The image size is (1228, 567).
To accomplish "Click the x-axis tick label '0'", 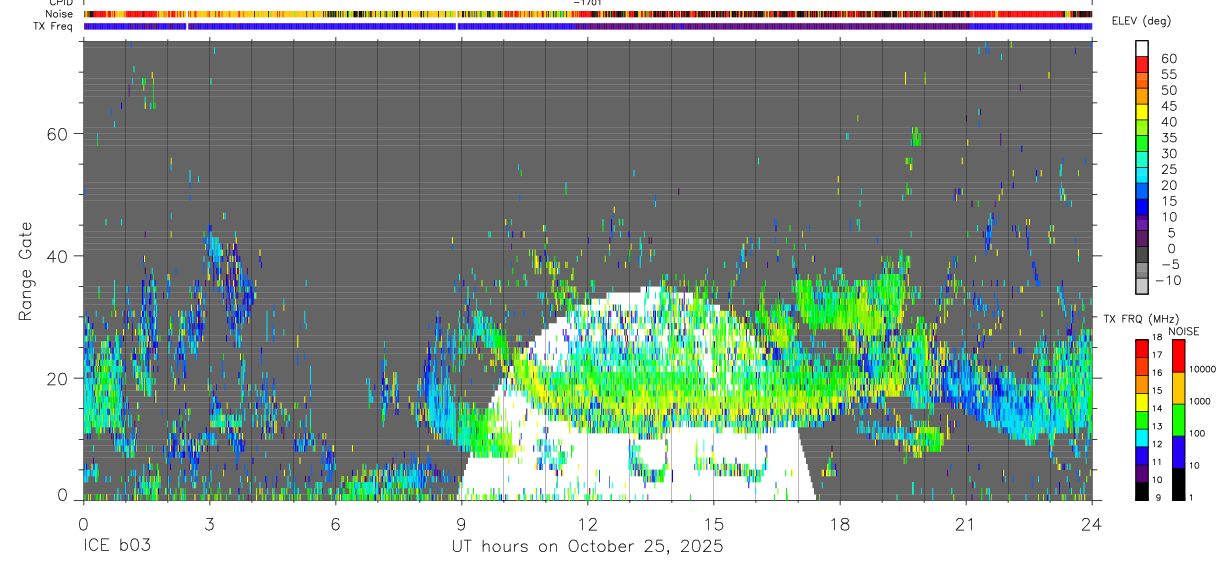I will click(83, 524).
